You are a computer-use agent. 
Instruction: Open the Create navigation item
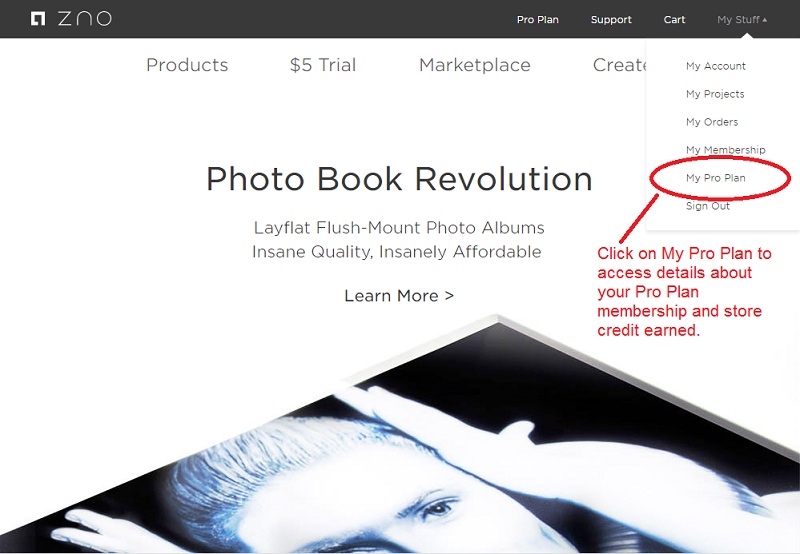click(619, 65)
